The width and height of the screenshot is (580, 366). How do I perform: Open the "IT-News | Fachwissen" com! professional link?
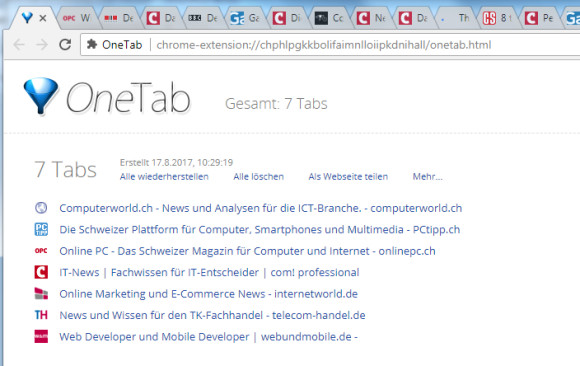pyautogui.click(x=209, y=272)
